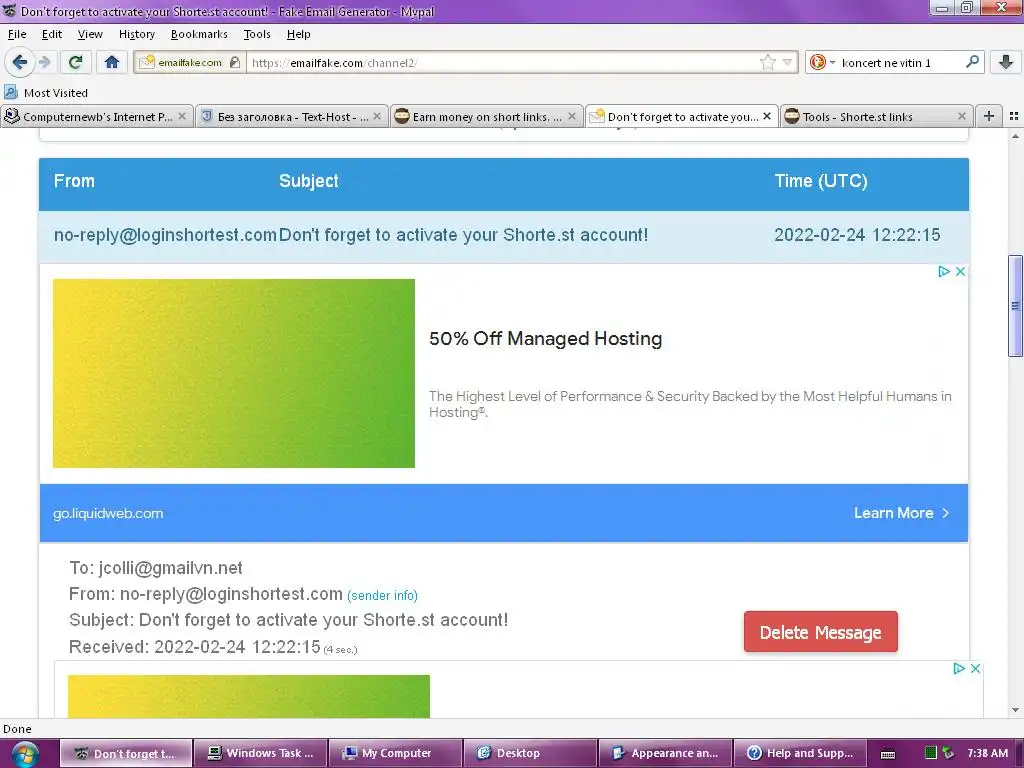1024x768 pixels.
Task: Click AdChoices icon on second ad
Action: point(959,668)
